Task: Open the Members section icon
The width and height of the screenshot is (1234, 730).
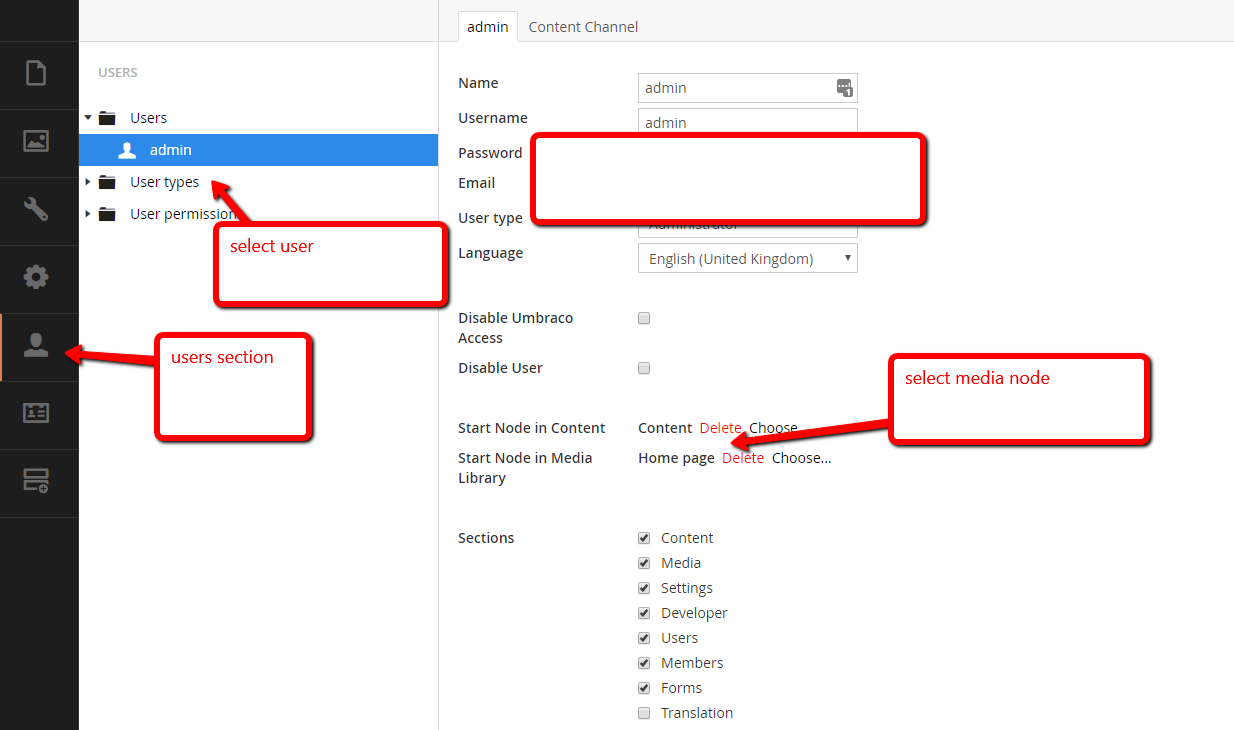Action: (36, 414)
